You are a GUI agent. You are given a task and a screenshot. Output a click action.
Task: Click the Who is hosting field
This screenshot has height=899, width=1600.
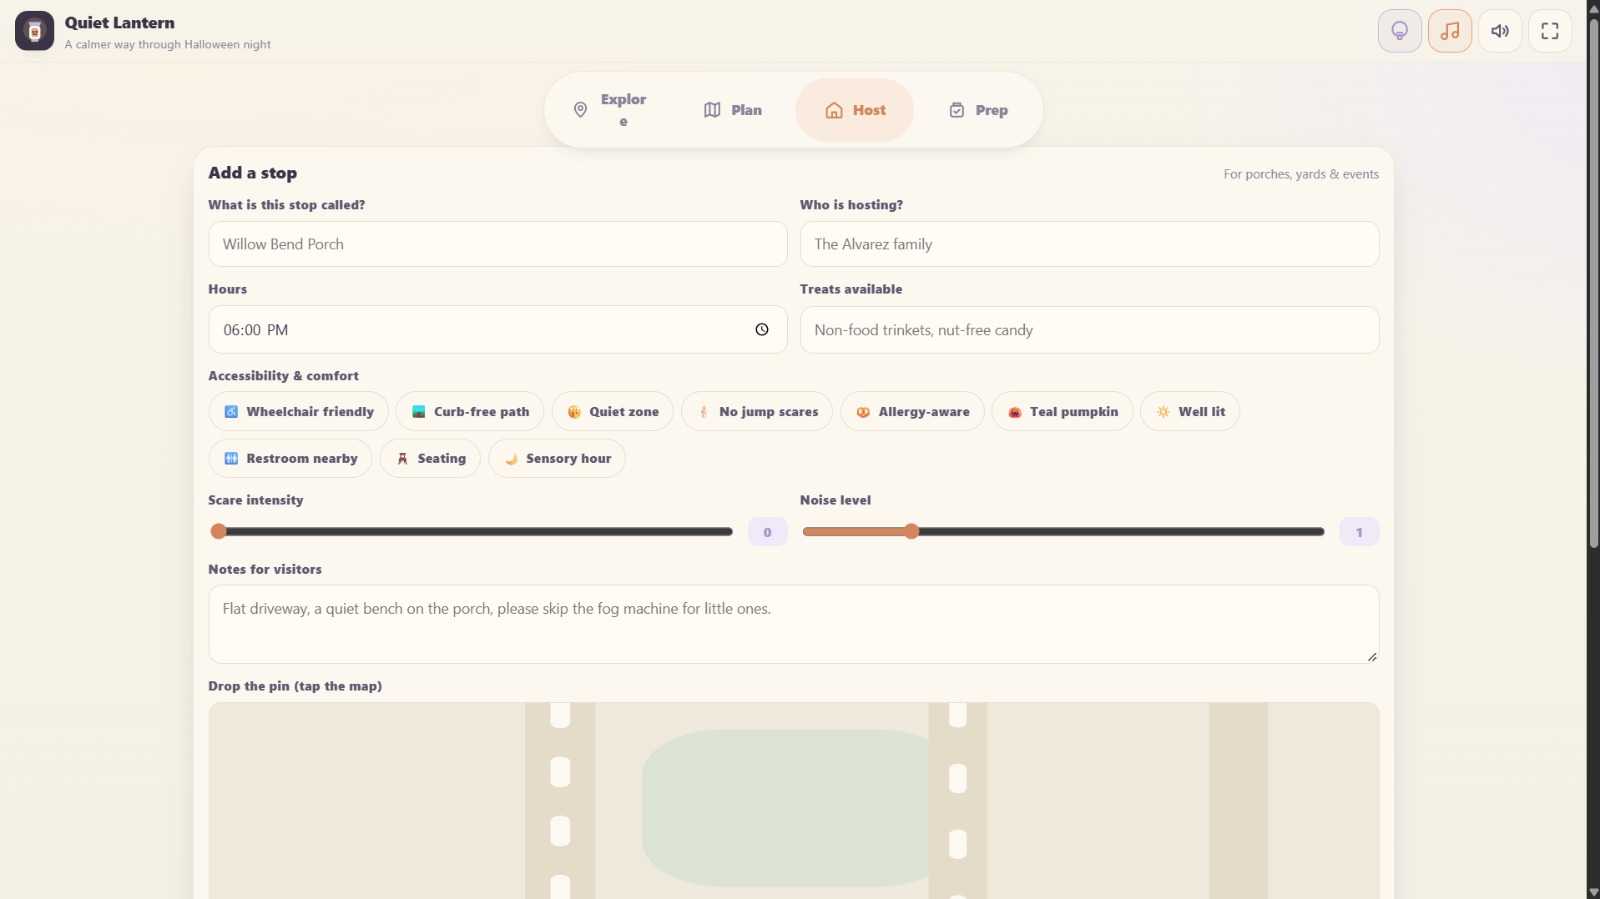[x=1090, y=244]
